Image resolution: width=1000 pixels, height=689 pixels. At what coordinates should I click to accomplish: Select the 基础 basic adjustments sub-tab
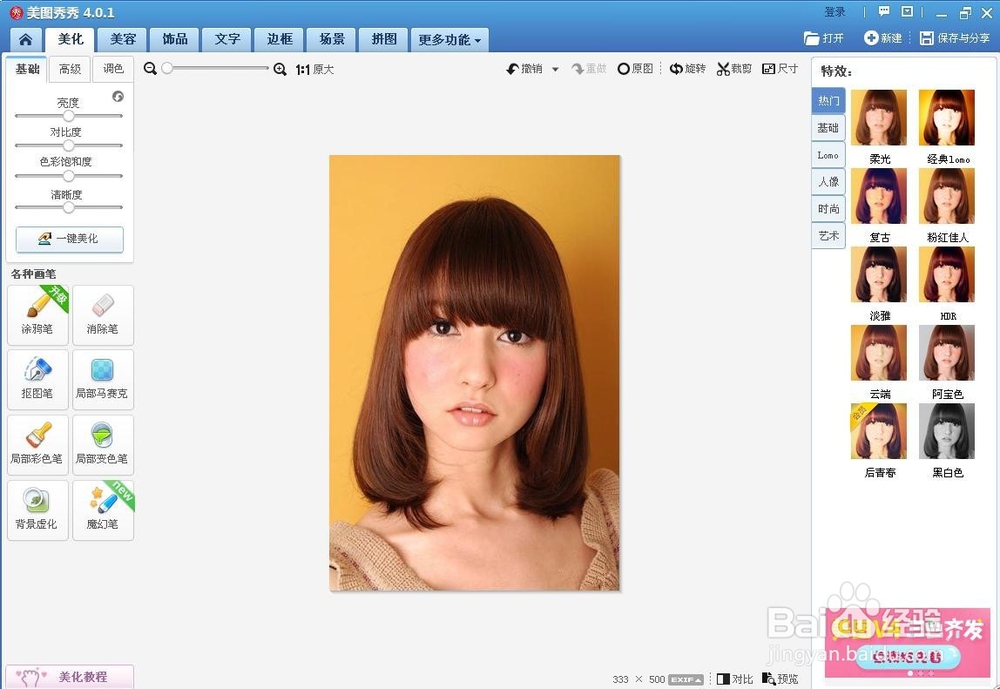27,69
